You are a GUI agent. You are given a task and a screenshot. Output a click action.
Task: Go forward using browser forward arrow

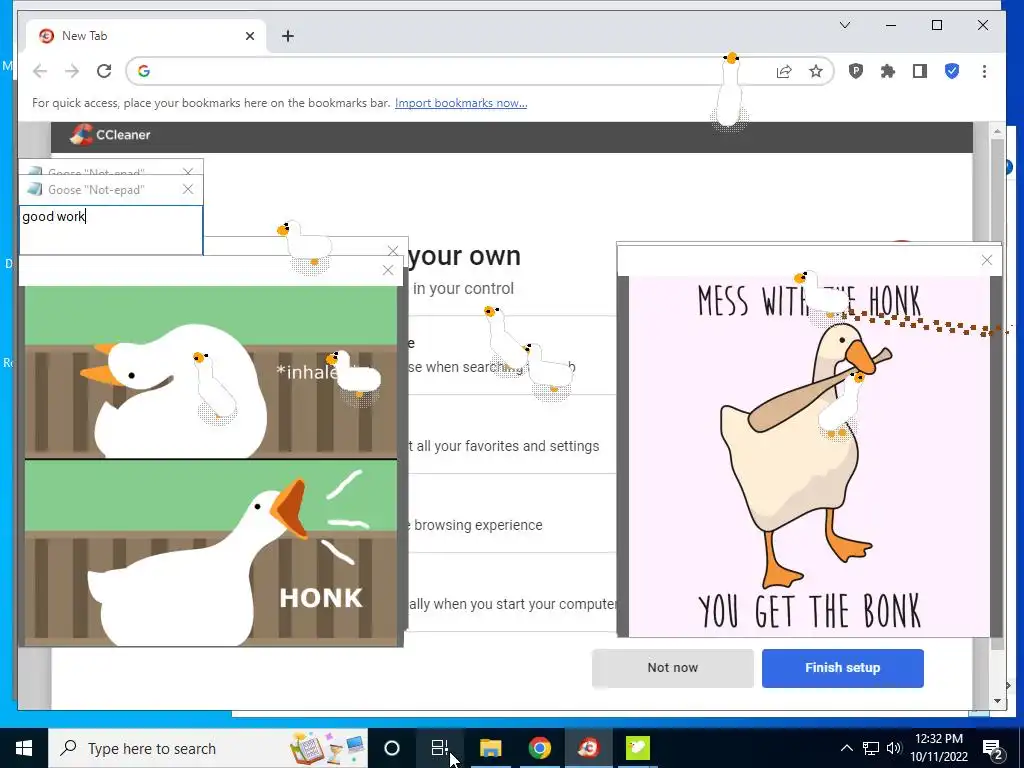72,71
